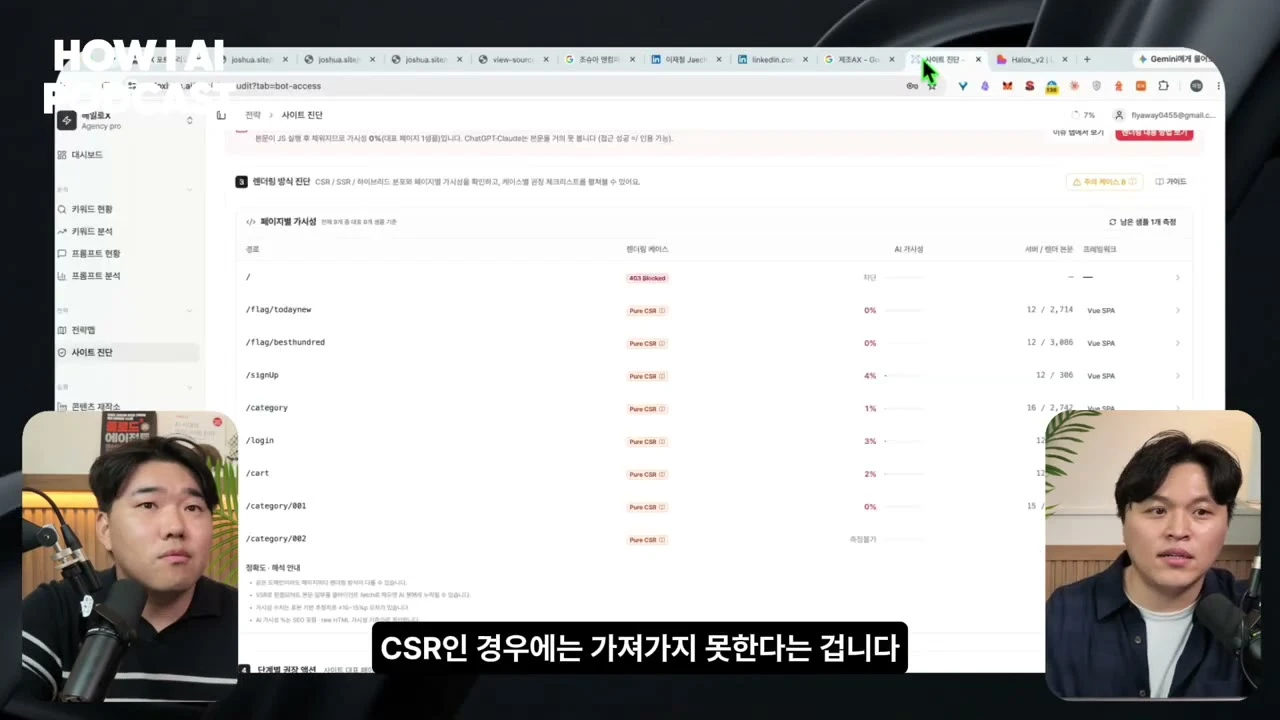Click Pure CSR badge in the /category row
This screenshot has width=1280, height=720.
pyautogui.click(x=647, y=409)
